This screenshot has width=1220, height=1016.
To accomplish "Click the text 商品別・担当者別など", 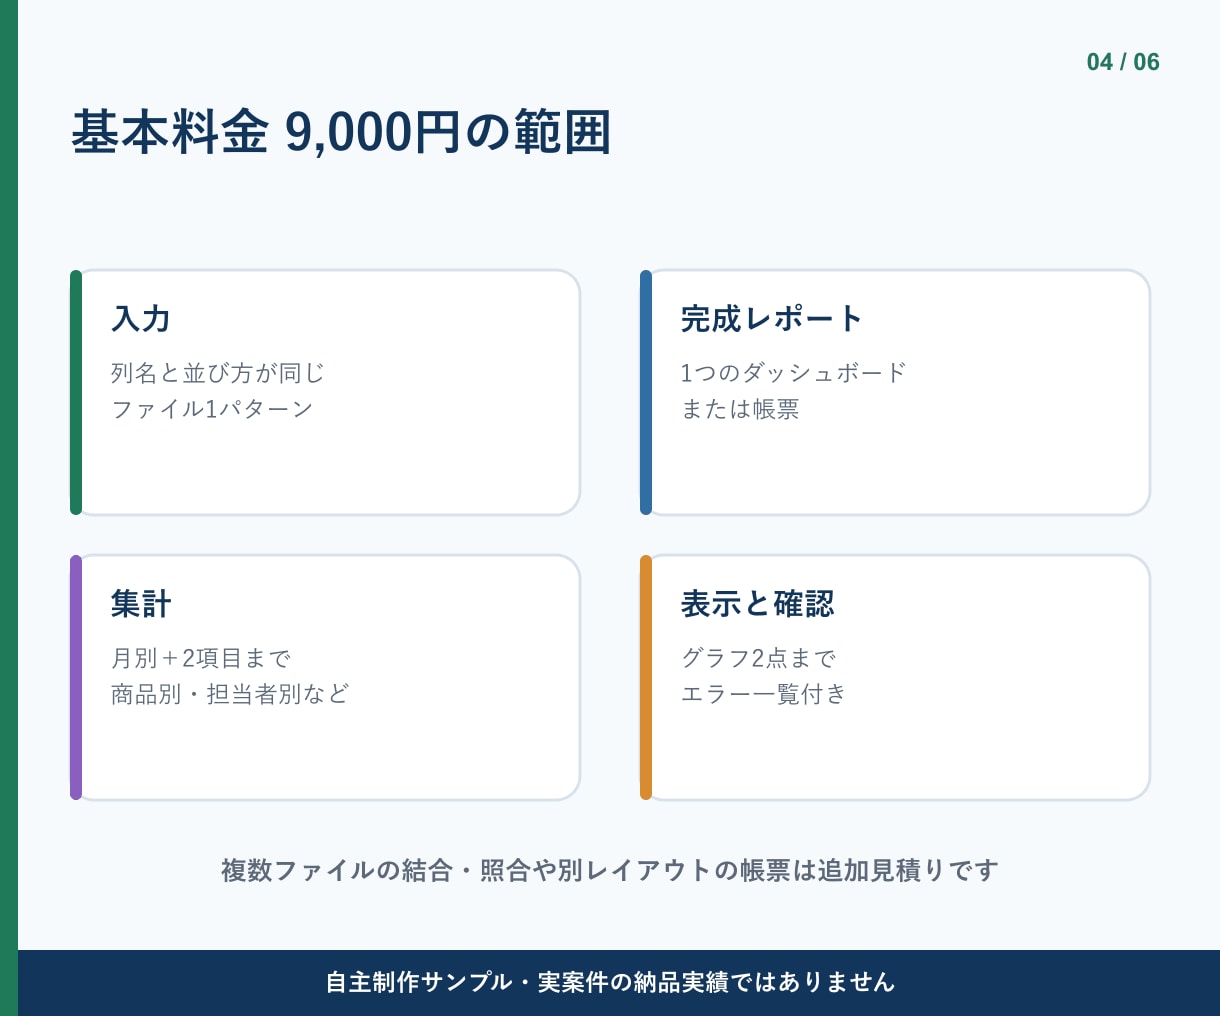I will [230, 694].
